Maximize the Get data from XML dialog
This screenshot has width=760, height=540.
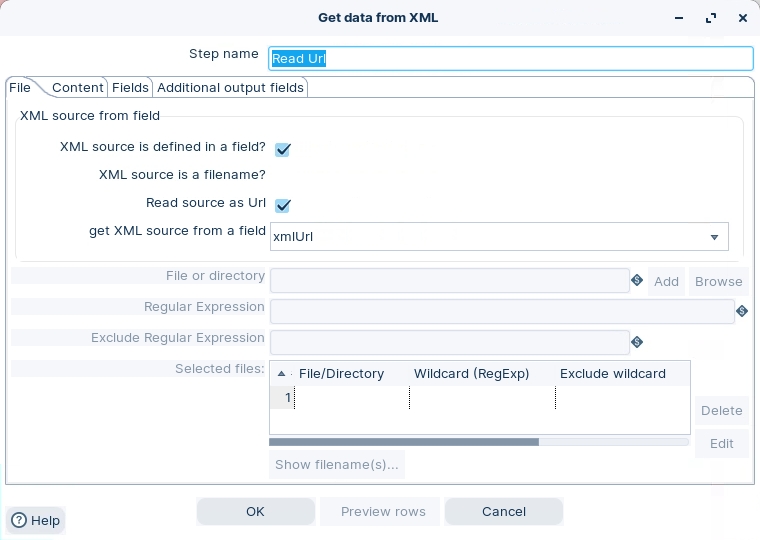tap(711, 18)
